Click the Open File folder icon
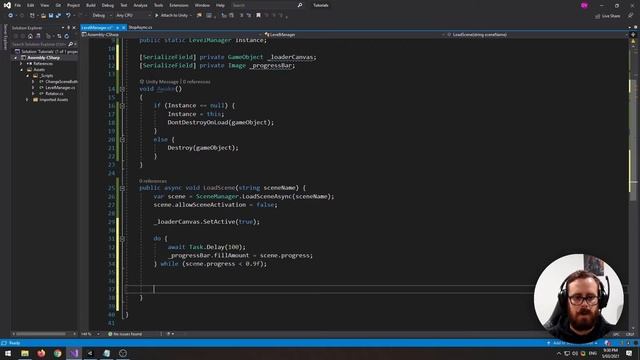The width and height of the screenshot is (640, 360). tap(43, 16)
